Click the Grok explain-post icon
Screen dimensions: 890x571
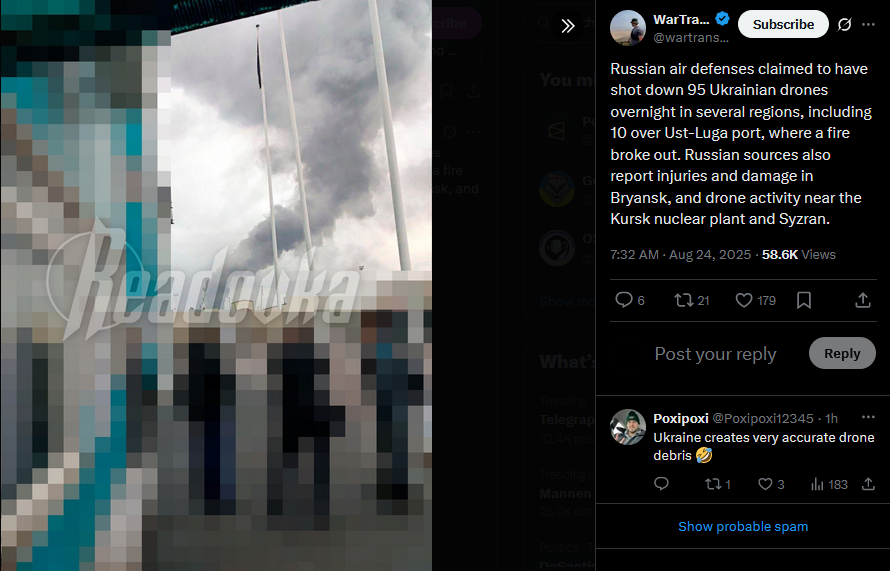pyautogui.click(x=845, y=24)
